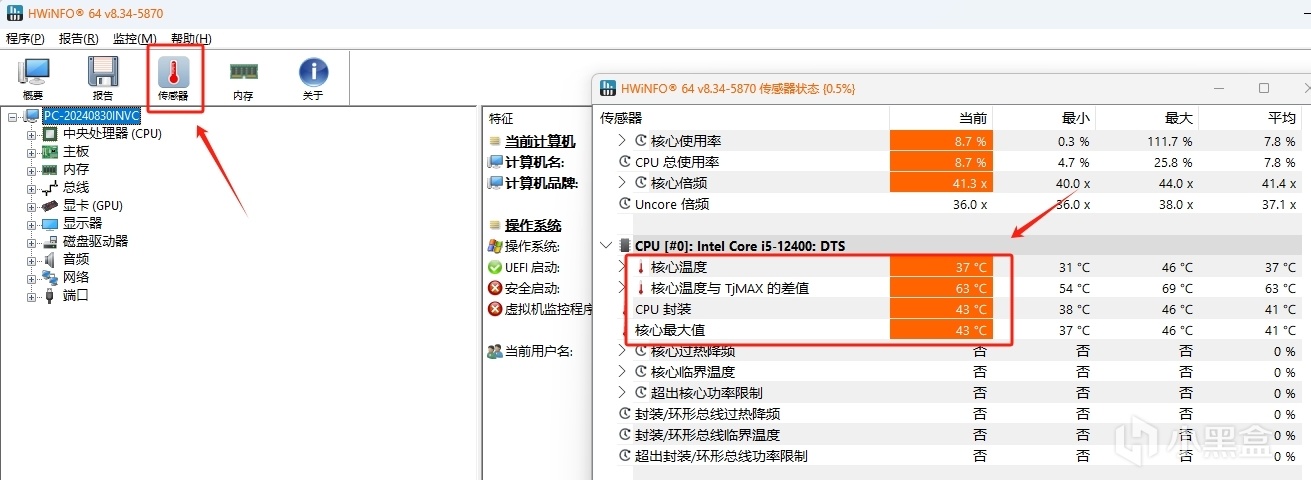Expand the 内存 tree node

tap(31, 169)
